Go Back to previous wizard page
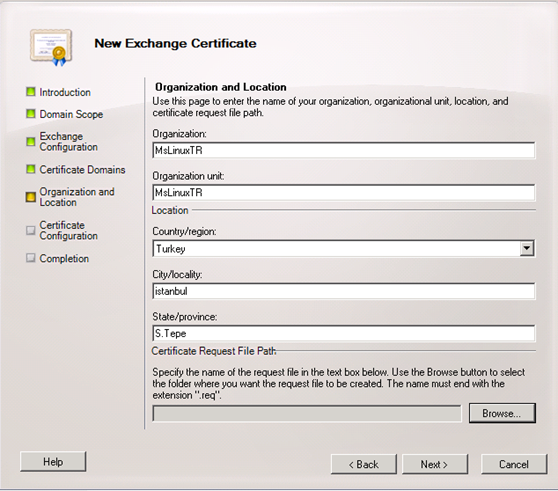This screenshot has width=558, height=491. 364,464
